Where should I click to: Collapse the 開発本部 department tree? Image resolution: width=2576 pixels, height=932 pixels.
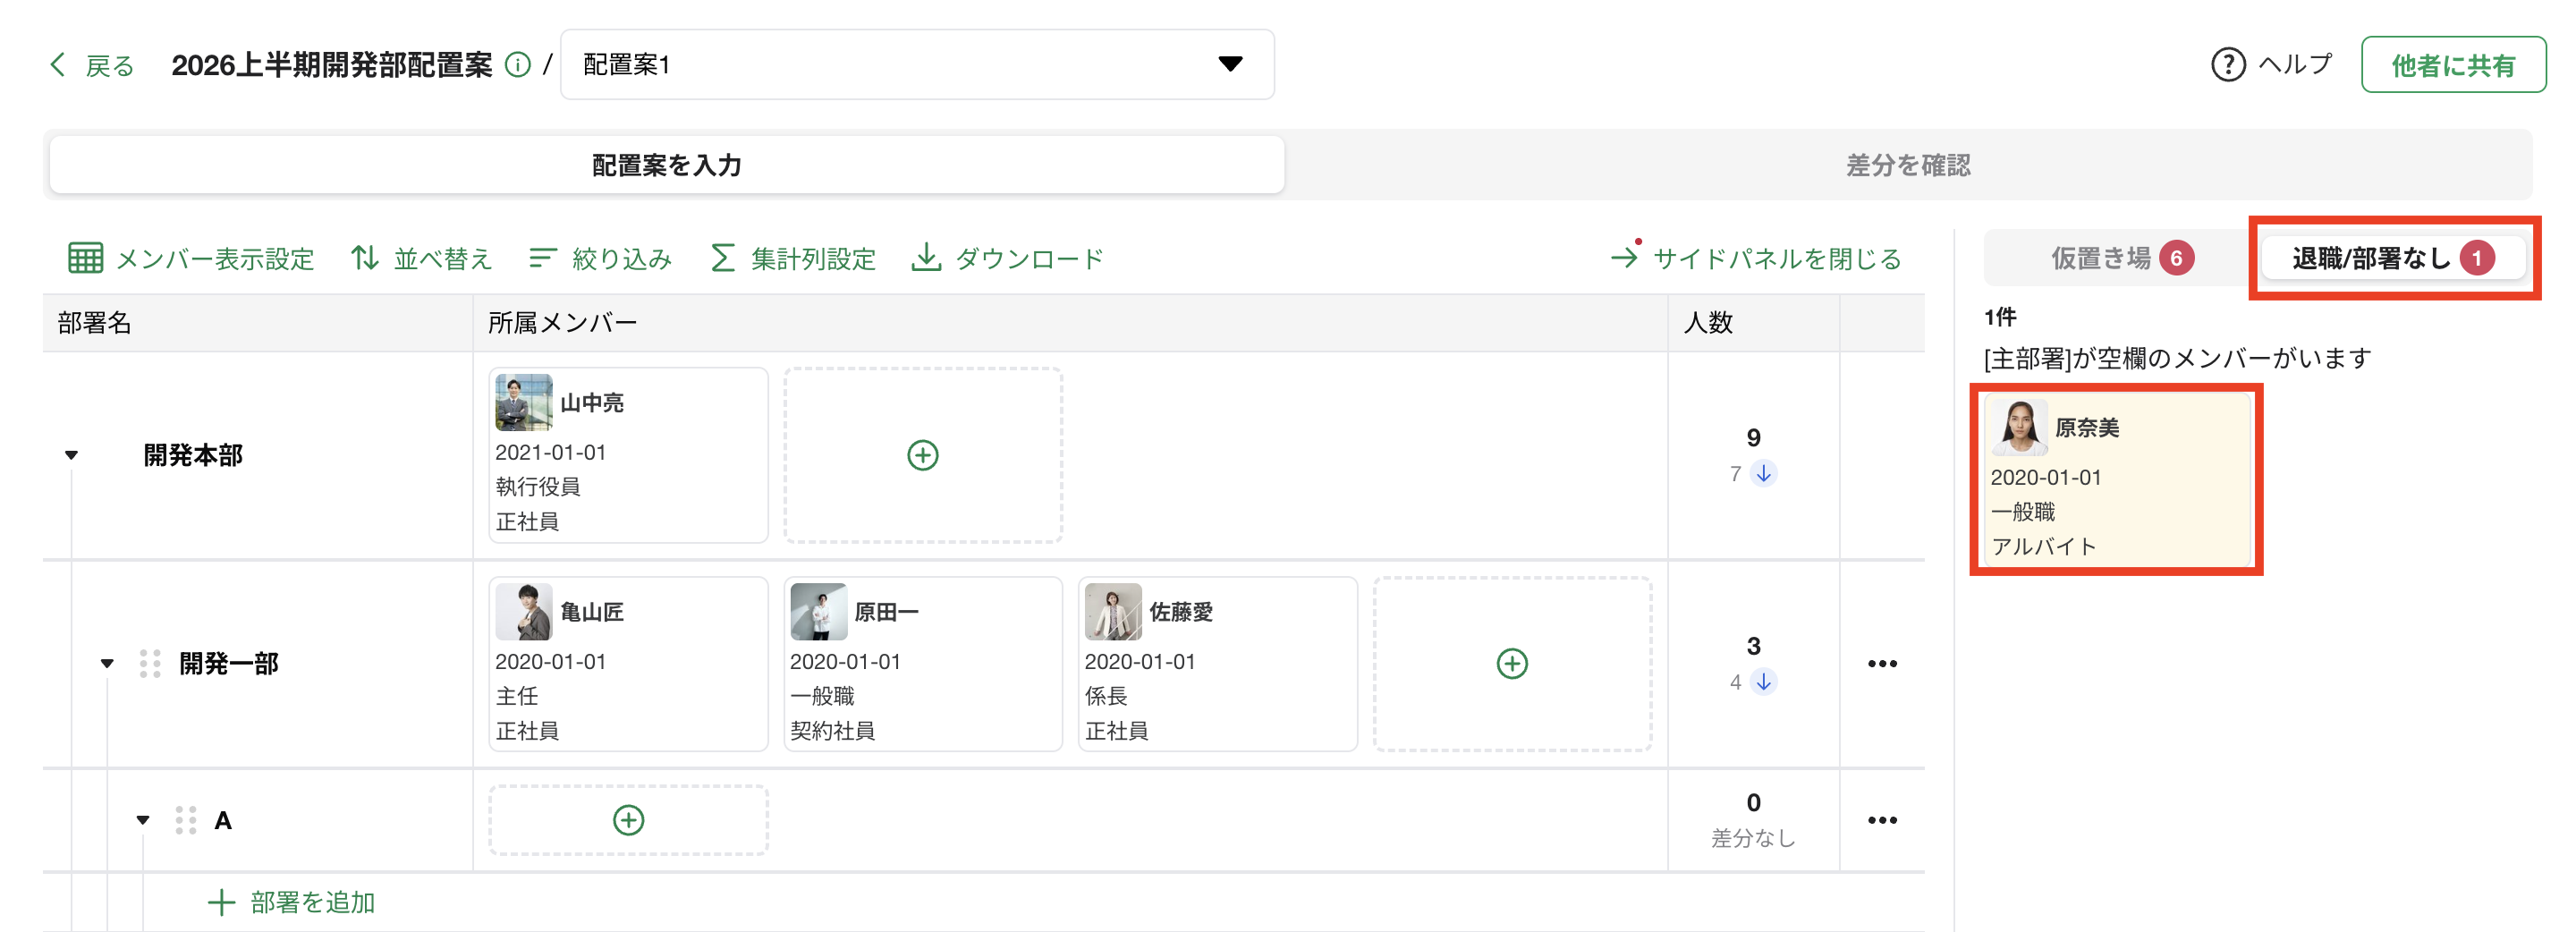click(x=71, y=456)
